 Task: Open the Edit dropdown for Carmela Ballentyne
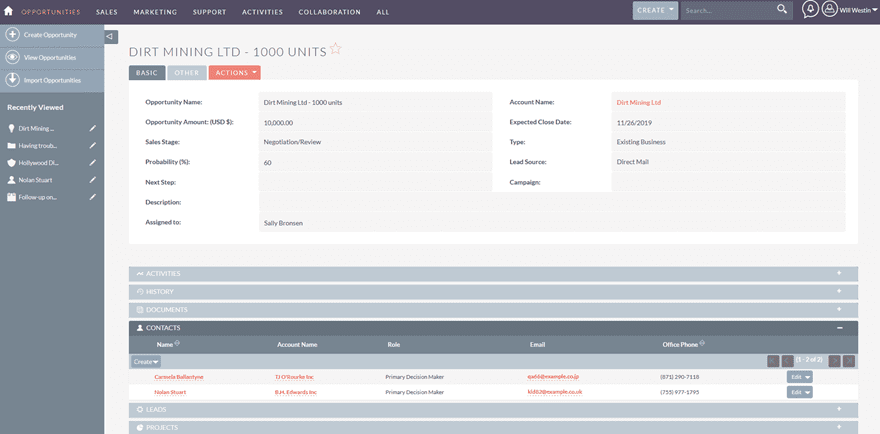point(807,377)
